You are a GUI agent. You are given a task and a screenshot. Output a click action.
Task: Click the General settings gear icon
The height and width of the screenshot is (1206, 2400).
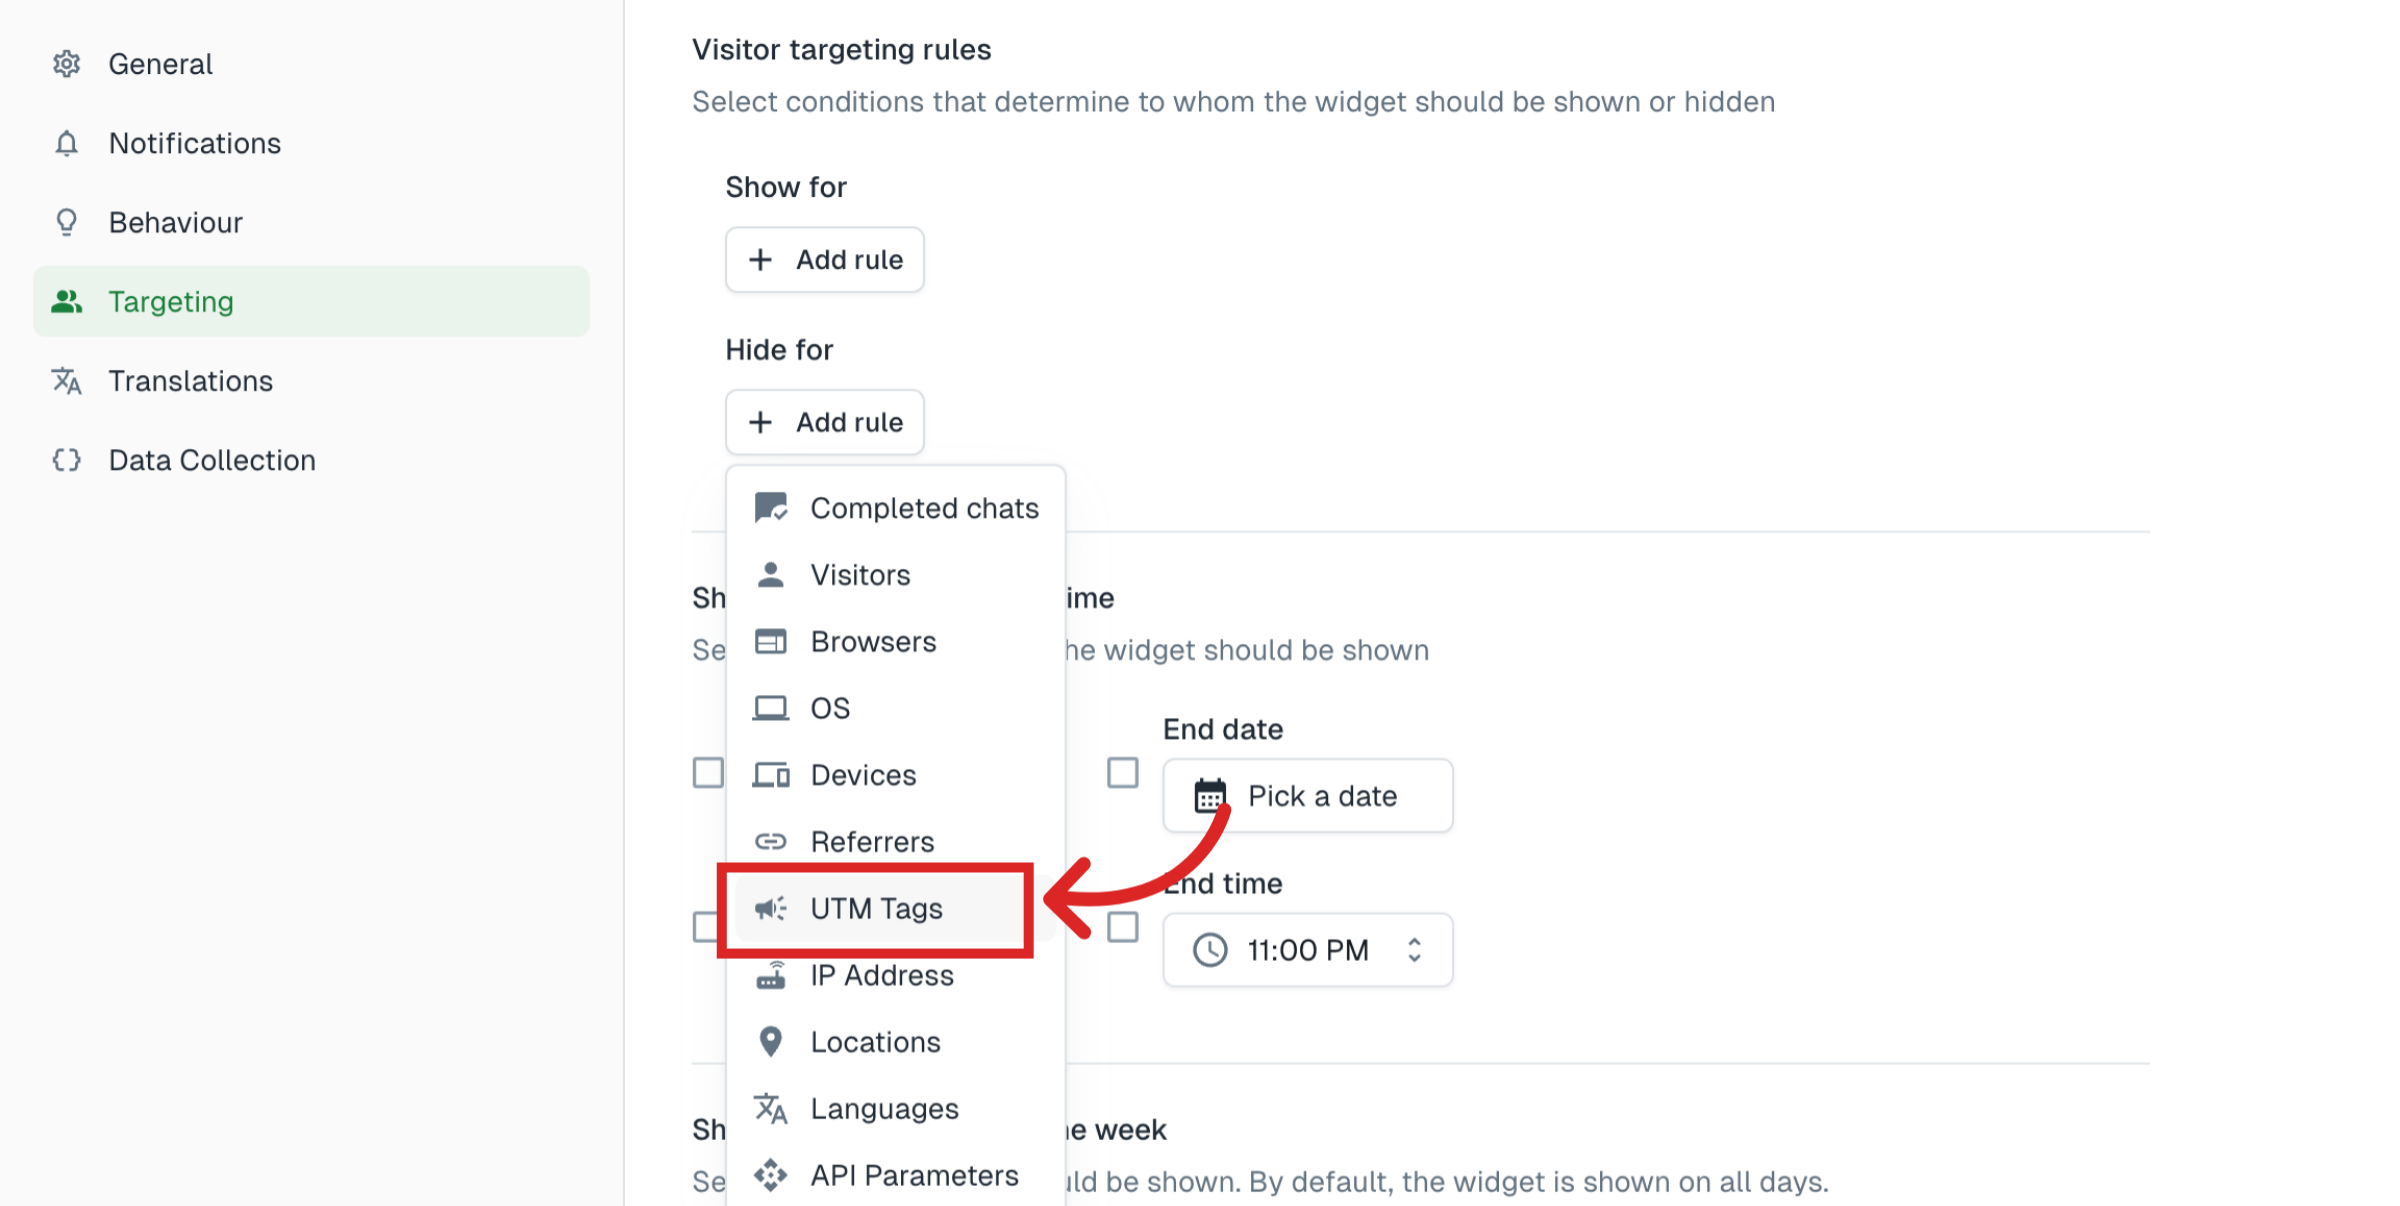pos(66,64)
